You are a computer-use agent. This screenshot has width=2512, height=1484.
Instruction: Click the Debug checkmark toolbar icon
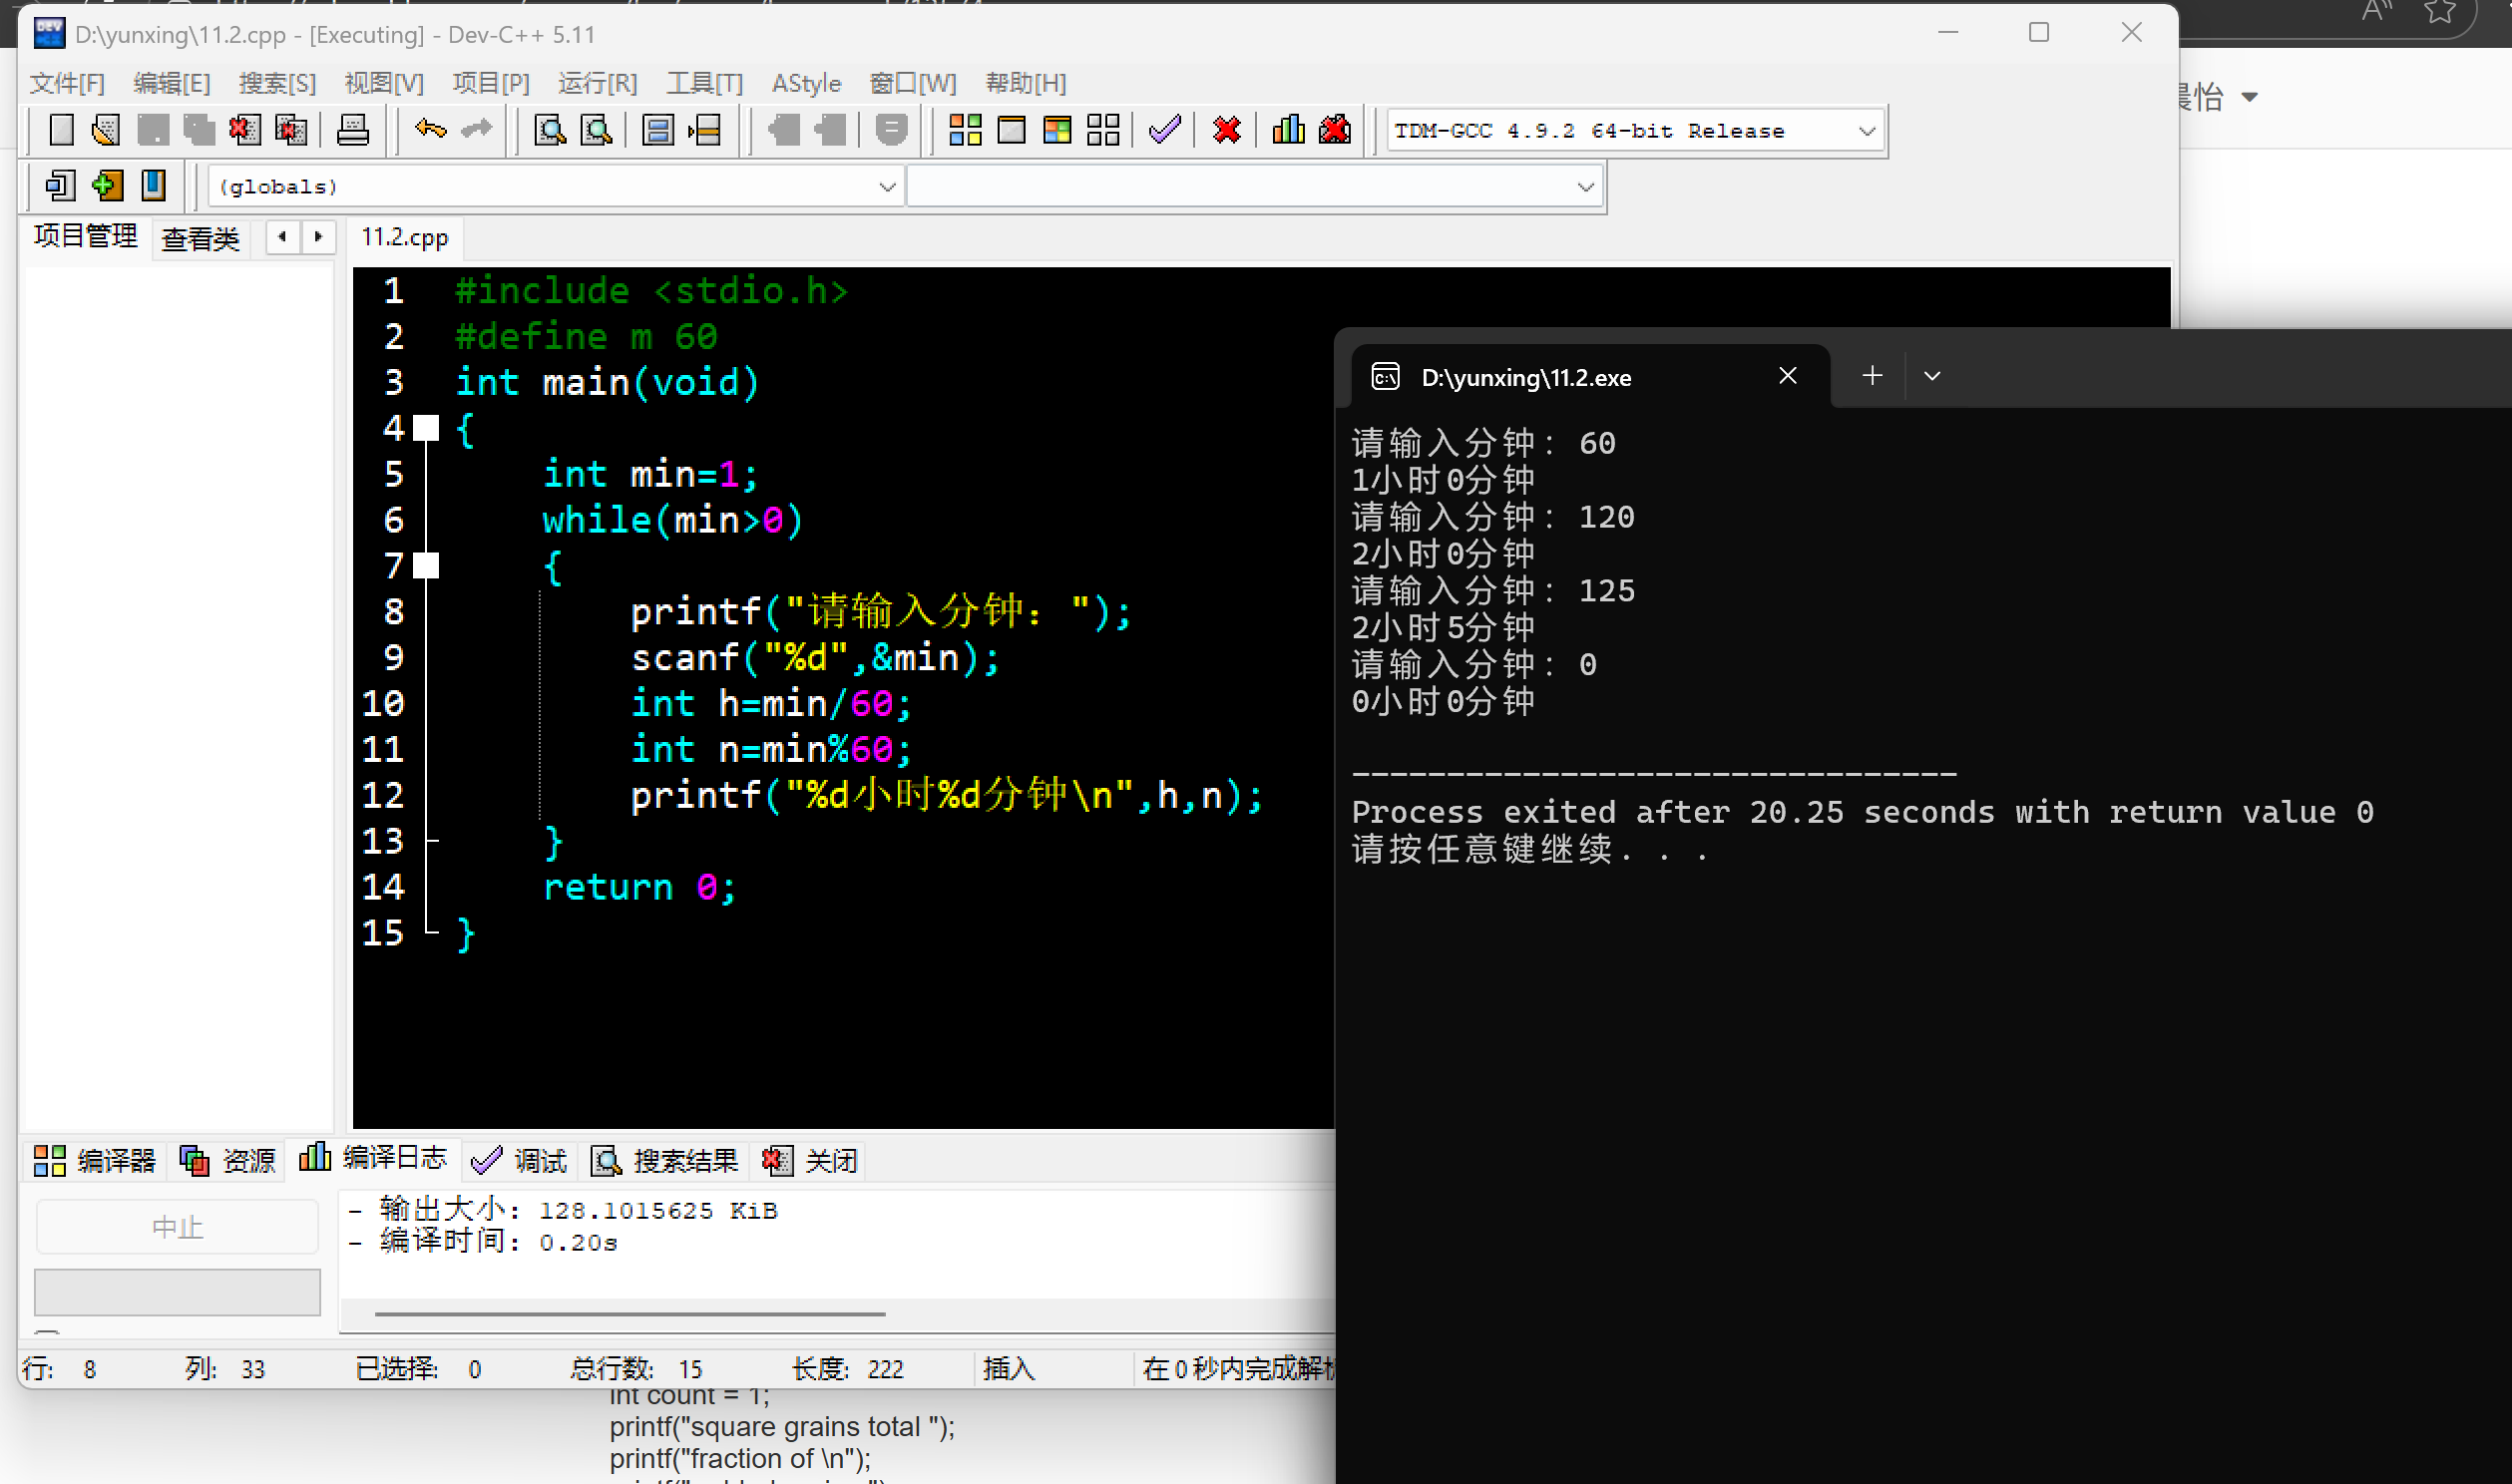point(1164,130)
